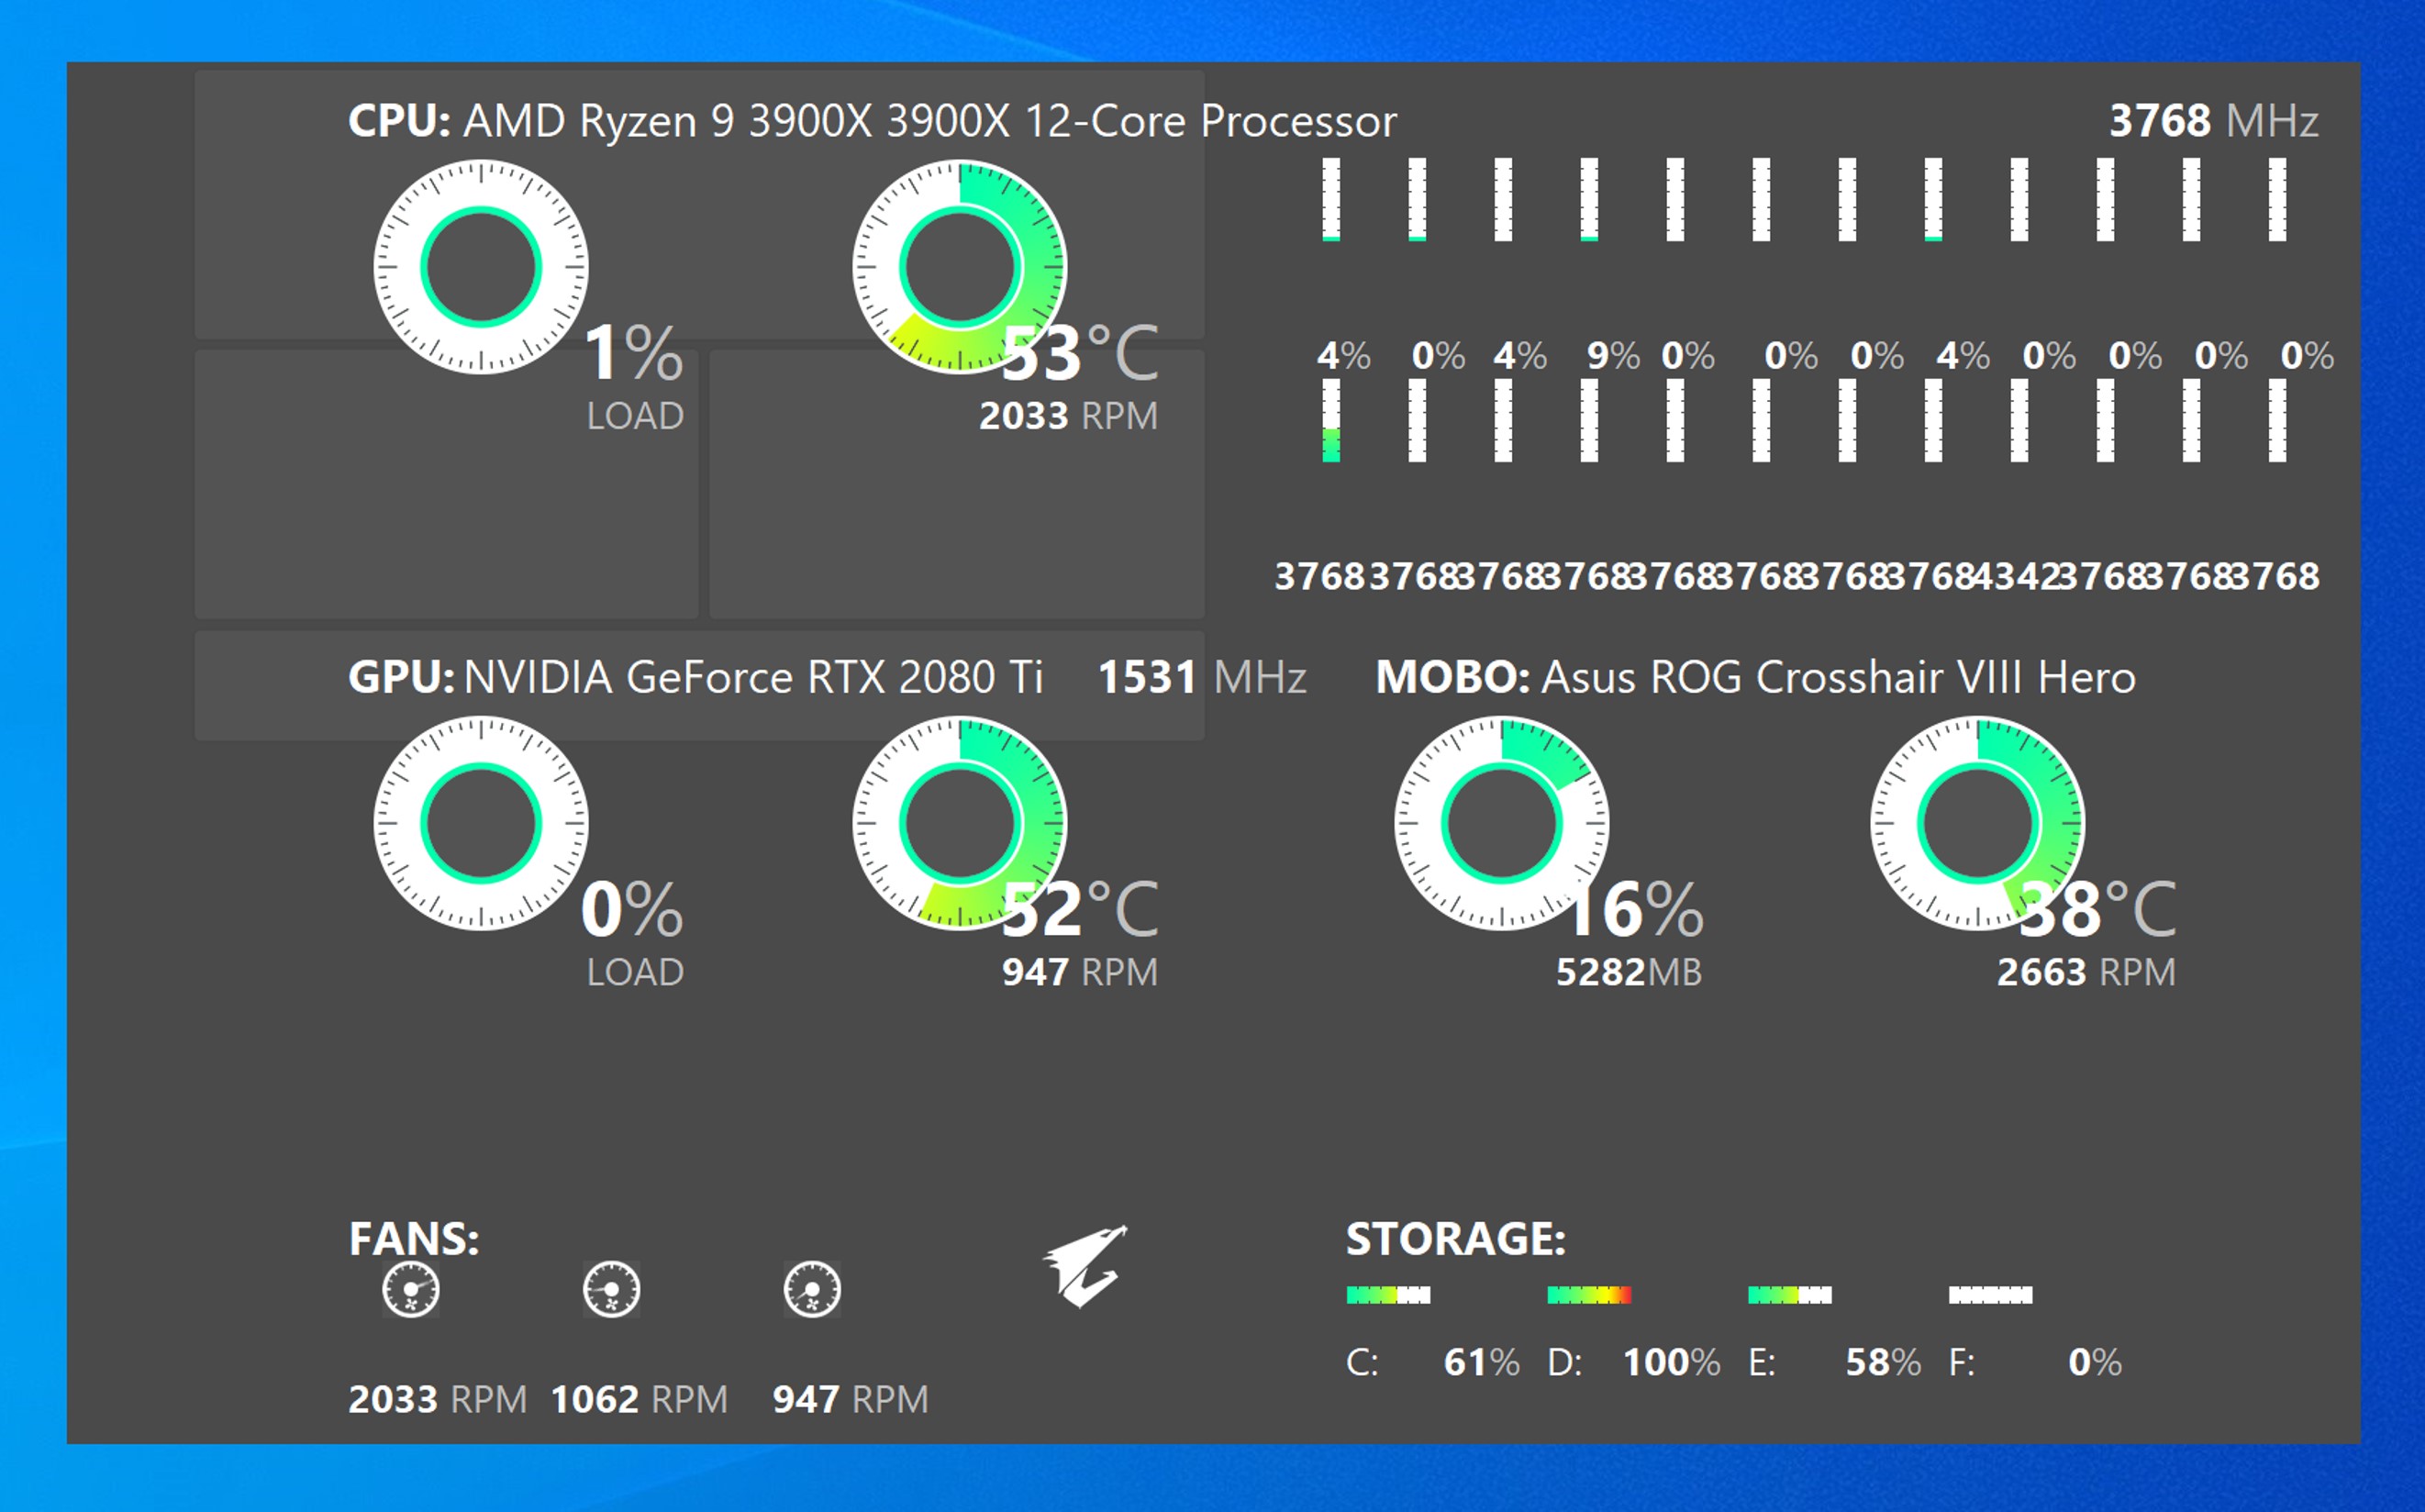
Task: Click the first CPU core bar in top row
Action: tap(1331, 199)
